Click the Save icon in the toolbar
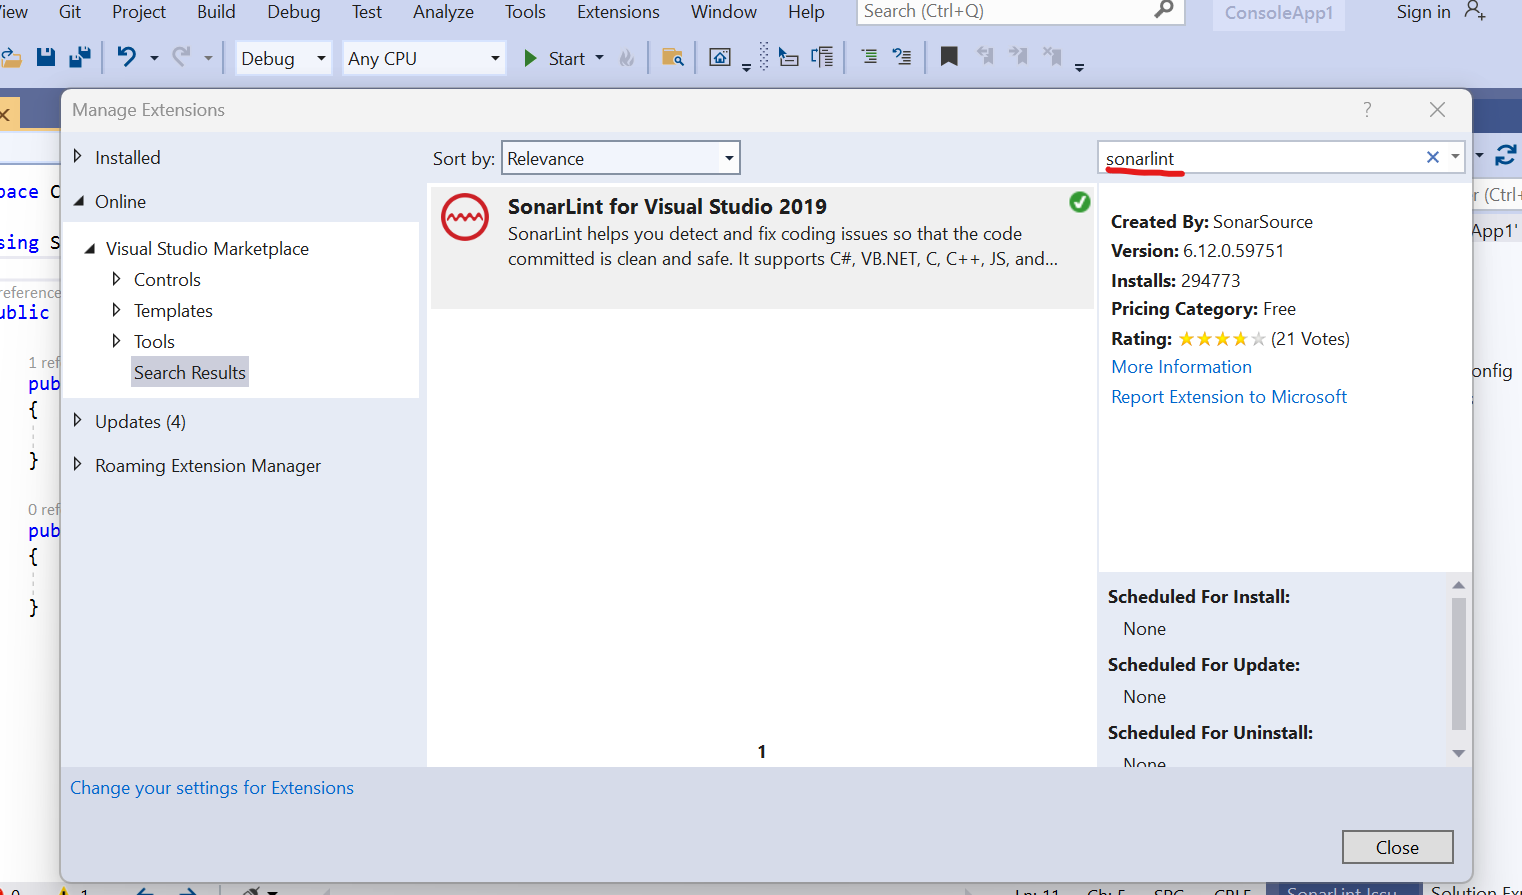1522x895 pixels. tap(45, 57)
